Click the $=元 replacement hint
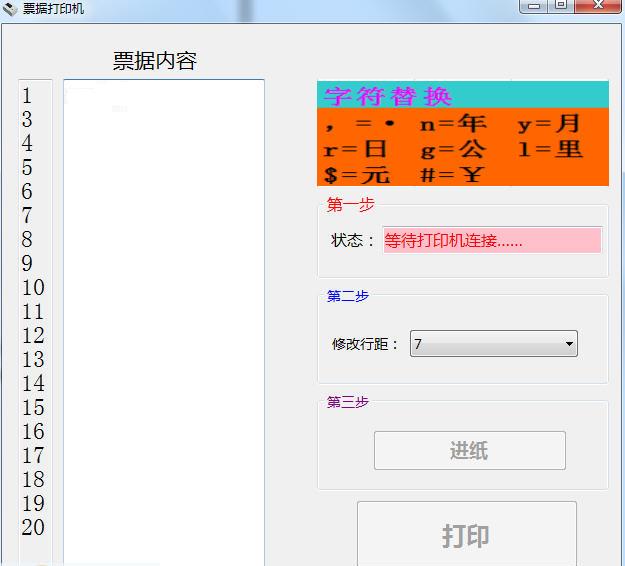The image size is (625, 566). [357, 175]
